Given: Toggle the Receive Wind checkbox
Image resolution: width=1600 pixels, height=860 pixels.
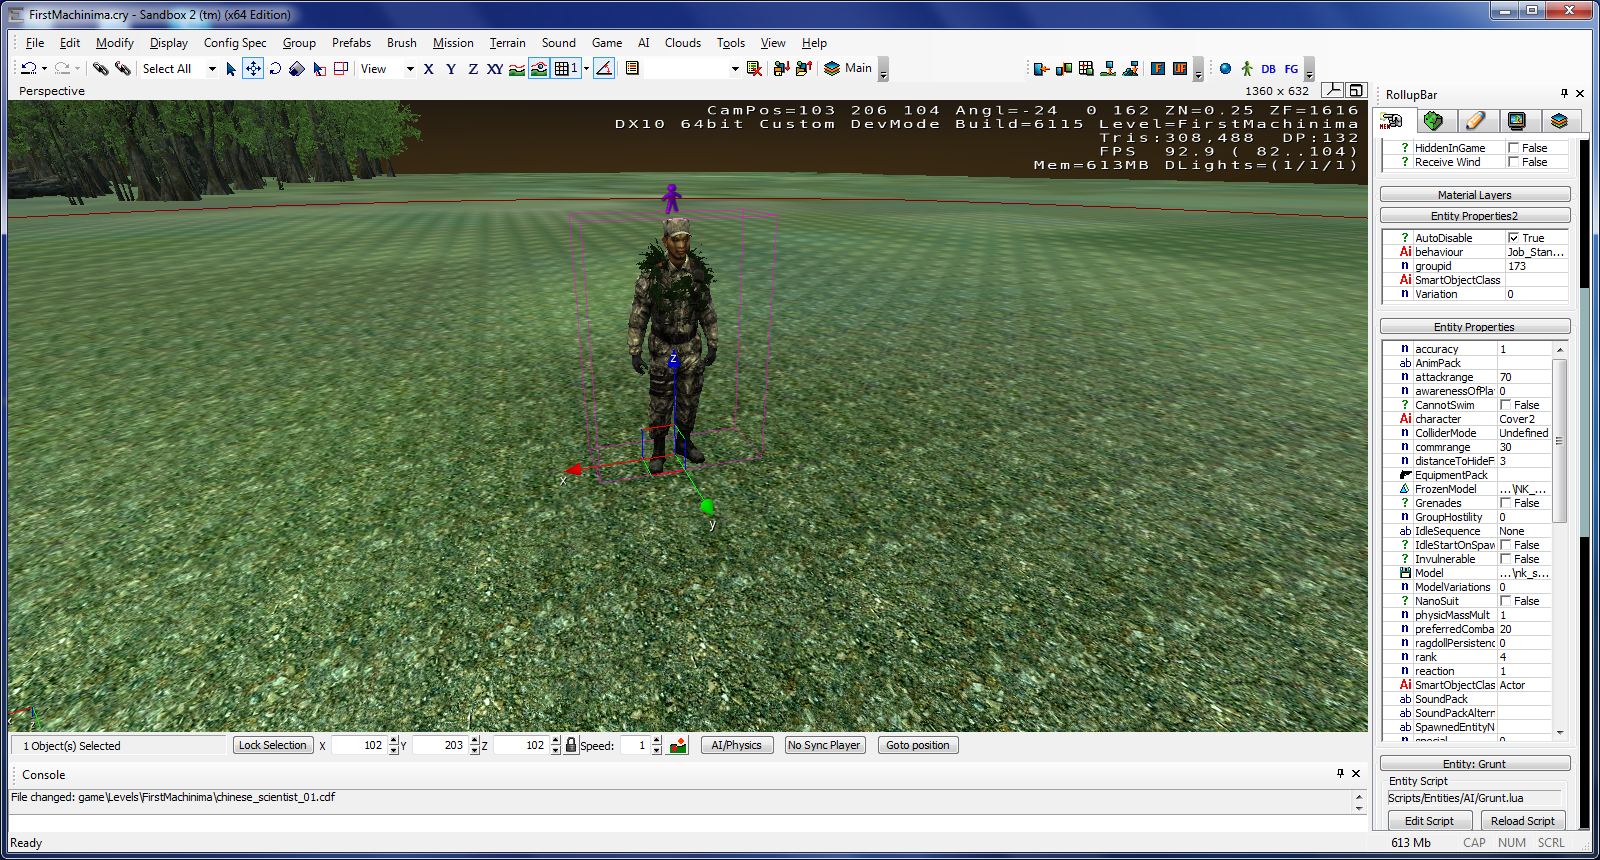Looking at the screenshot, I should tap(1513, 162).
